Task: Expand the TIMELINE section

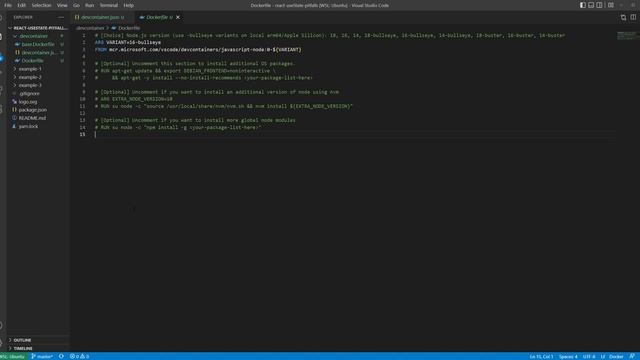Action: point(38,348)
